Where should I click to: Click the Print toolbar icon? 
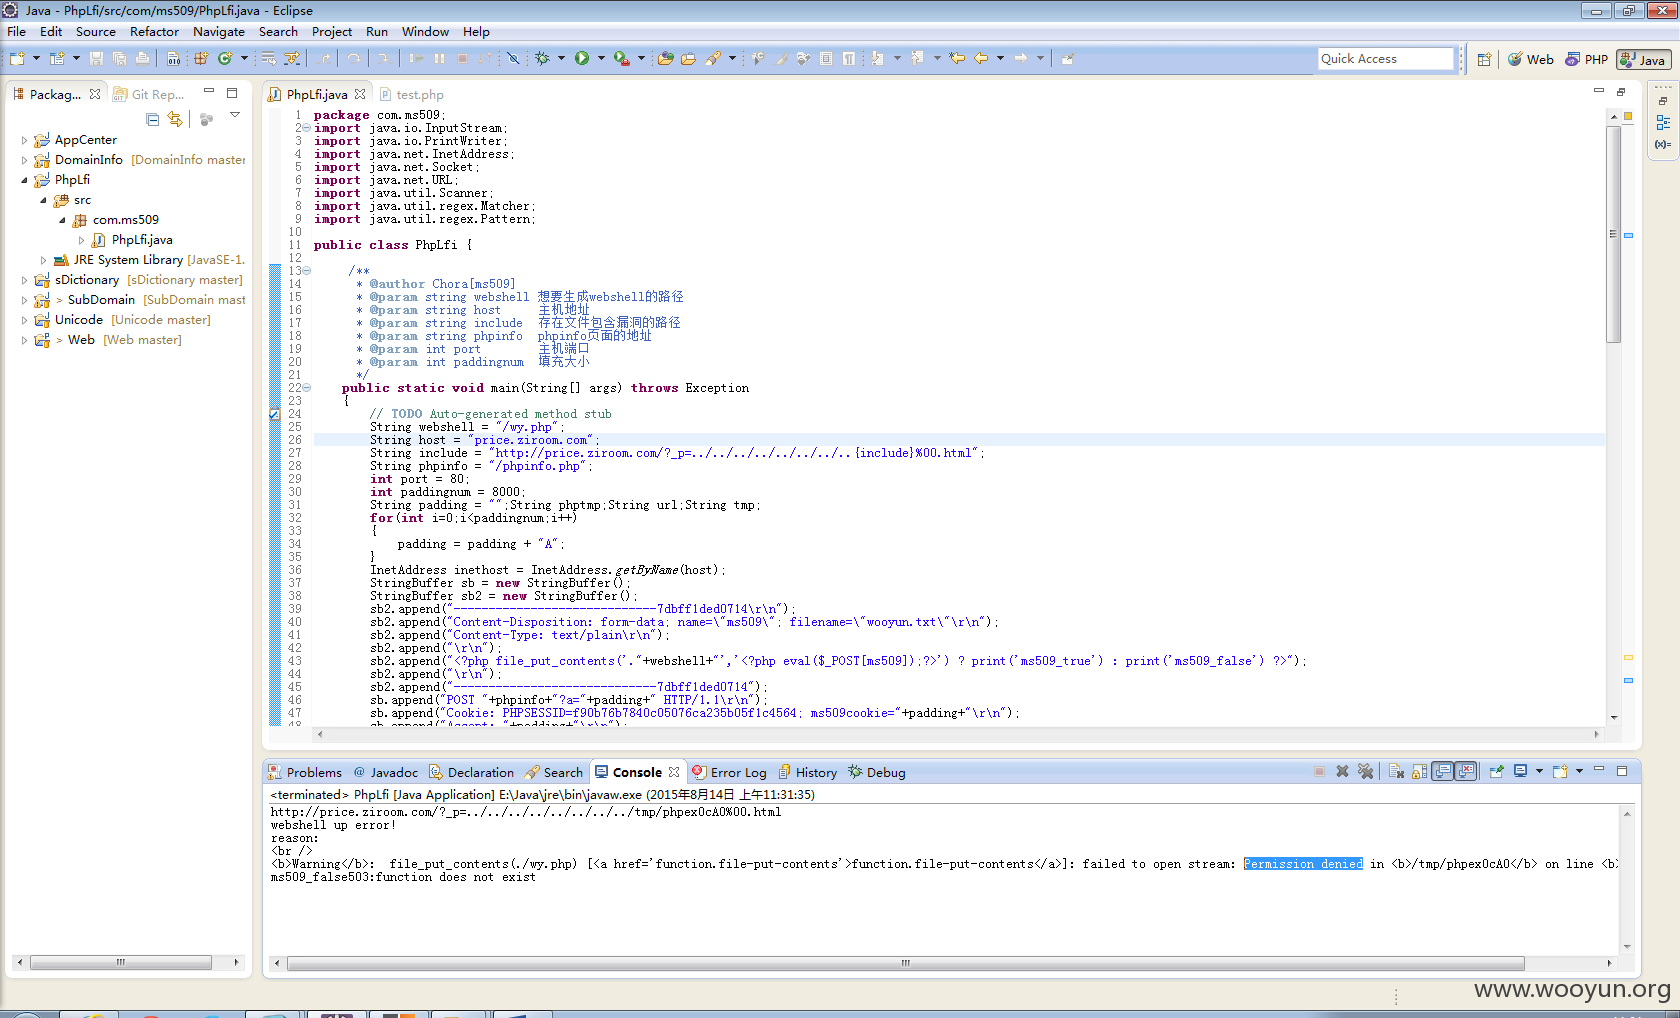point(142,59)
